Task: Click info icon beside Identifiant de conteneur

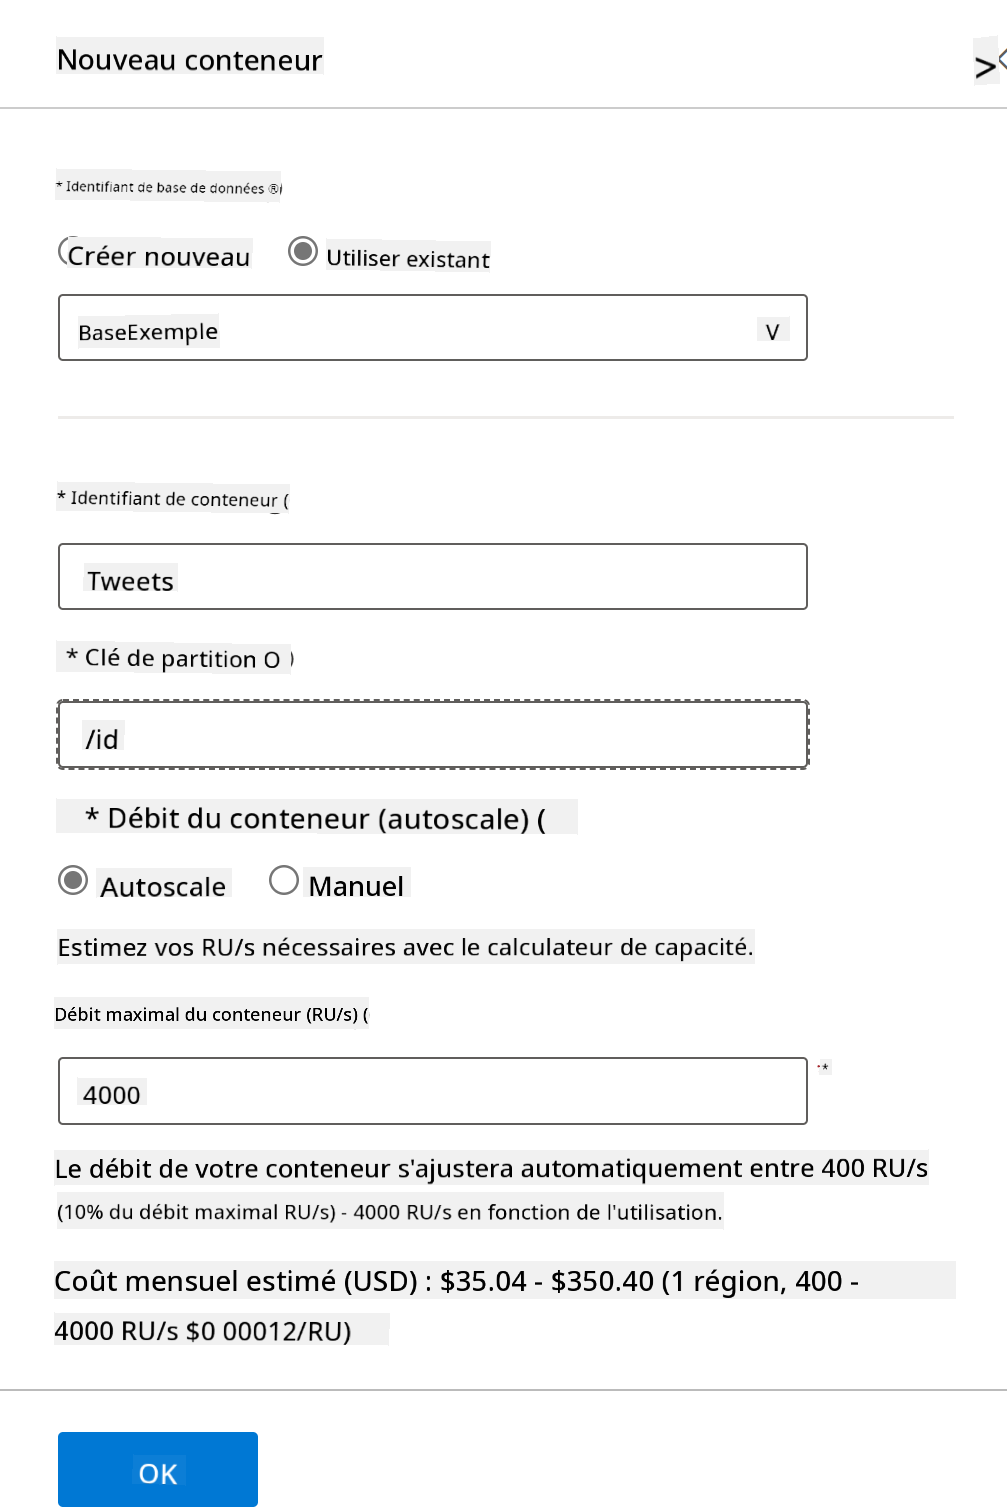Action: (x=285, y=500)
